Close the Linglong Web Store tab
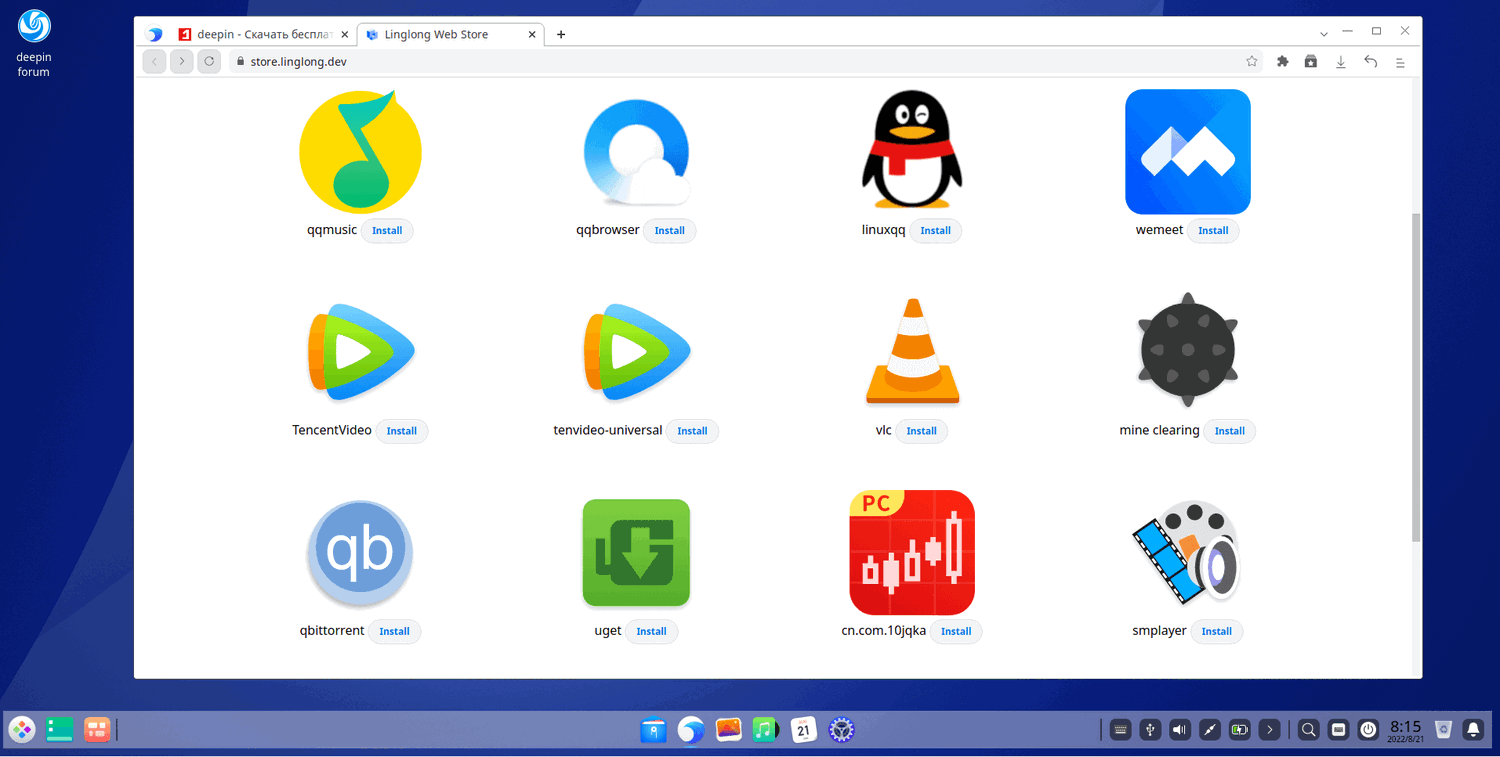Image resolution: width=1500 pixels, height=757 pixels. coord(532,34)
